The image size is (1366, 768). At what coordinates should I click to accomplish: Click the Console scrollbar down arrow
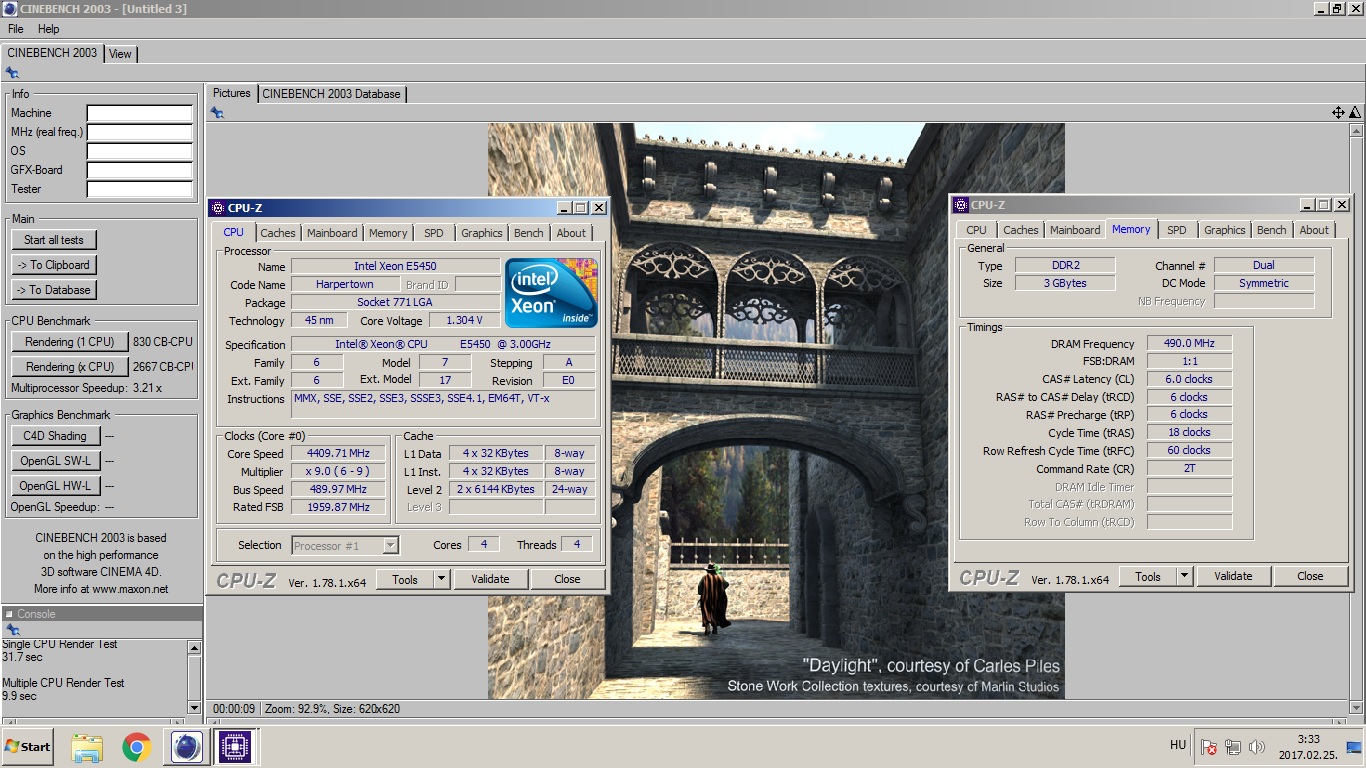click(x=195, y=707)
